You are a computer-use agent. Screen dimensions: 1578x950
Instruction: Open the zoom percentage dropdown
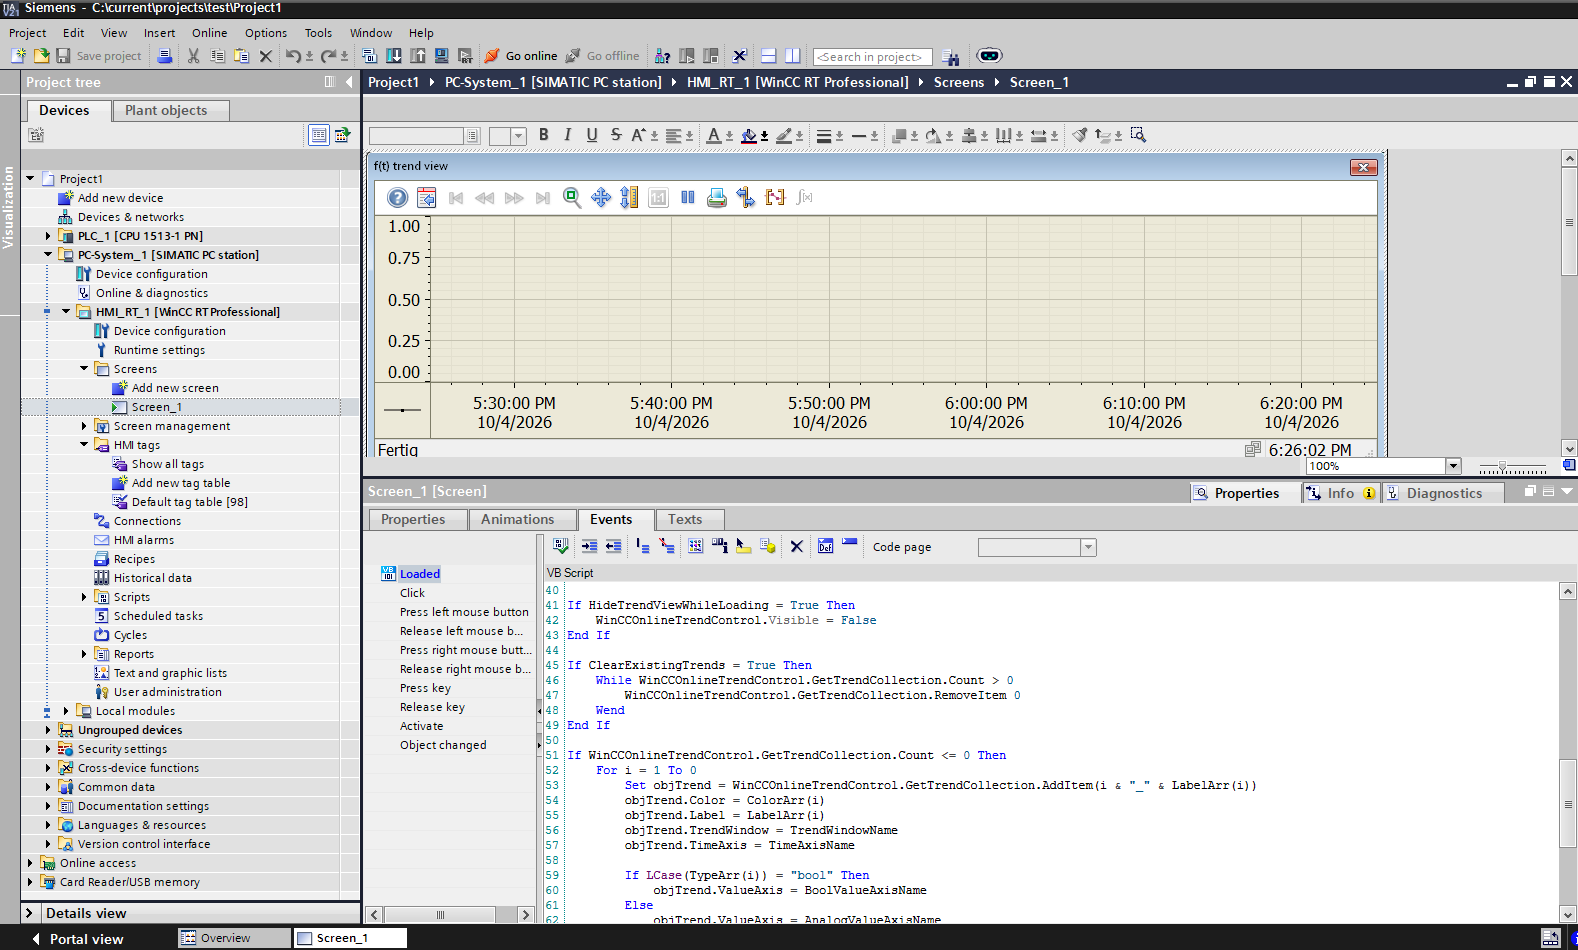click(1453, 466)
